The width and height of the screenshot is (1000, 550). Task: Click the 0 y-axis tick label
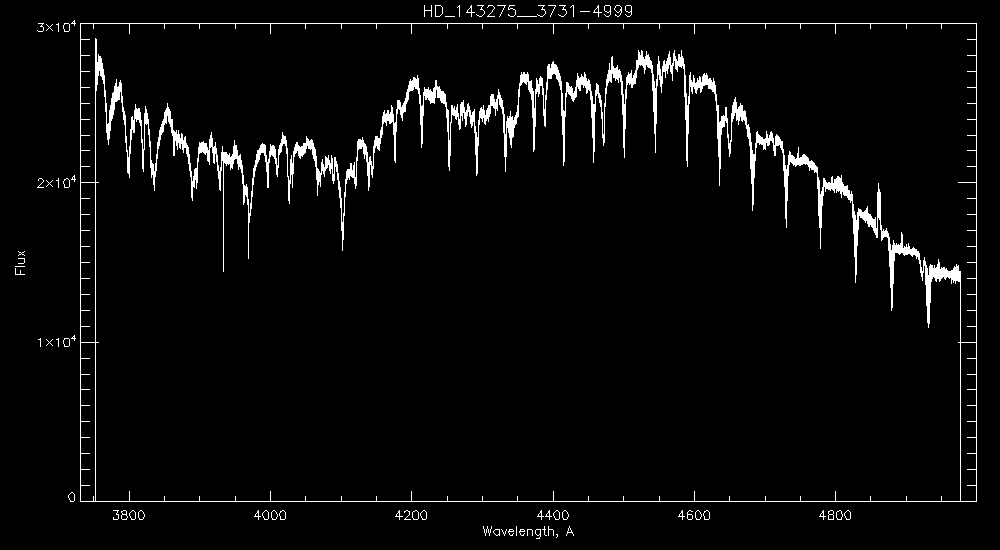coord(71,498)
